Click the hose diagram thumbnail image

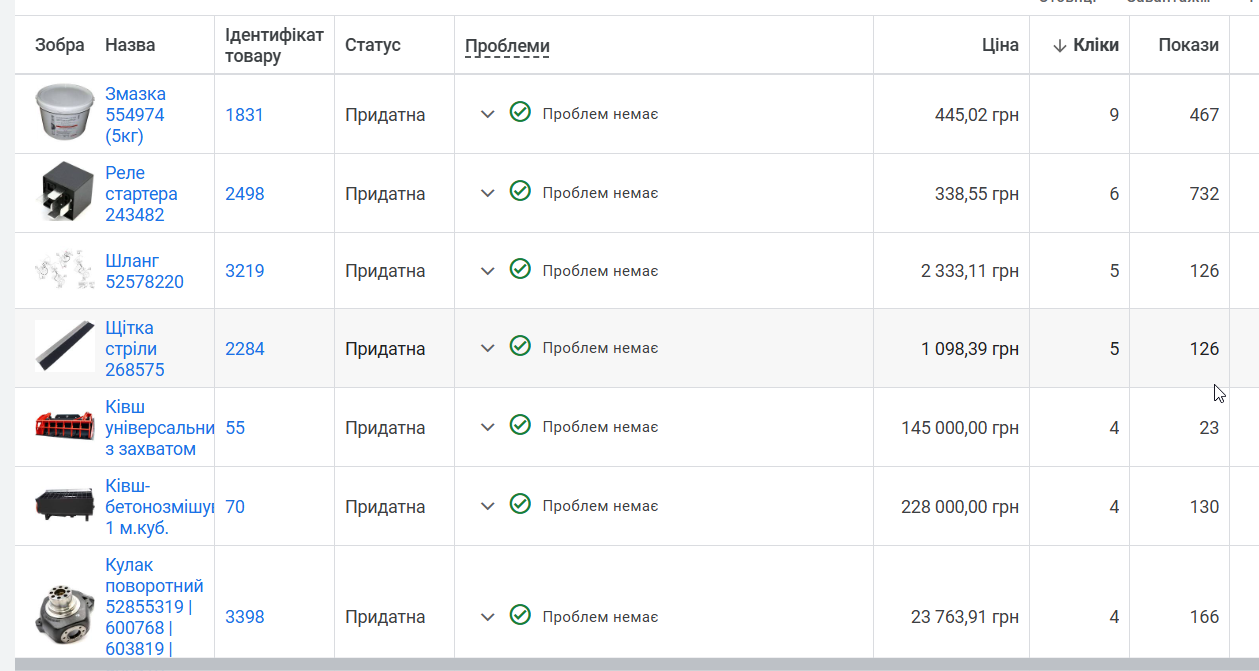(63, 270)
